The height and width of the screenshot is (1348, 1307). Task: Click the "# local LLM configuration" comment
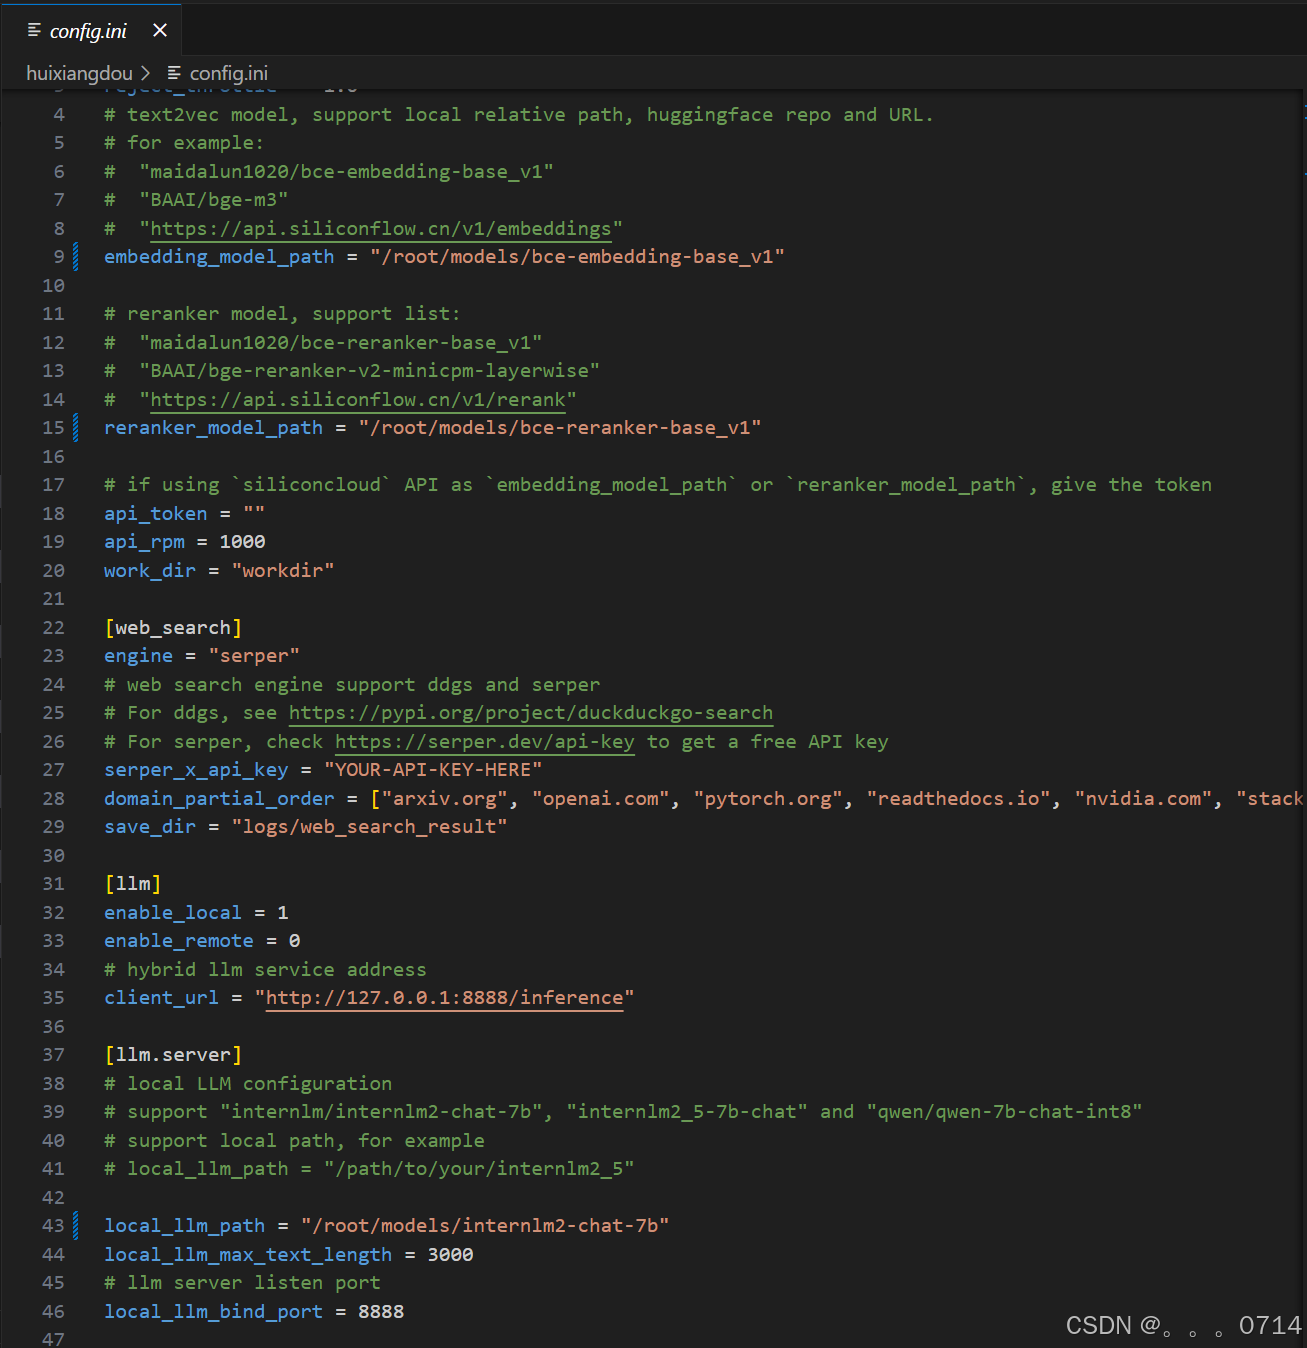tap(248, 1084)
